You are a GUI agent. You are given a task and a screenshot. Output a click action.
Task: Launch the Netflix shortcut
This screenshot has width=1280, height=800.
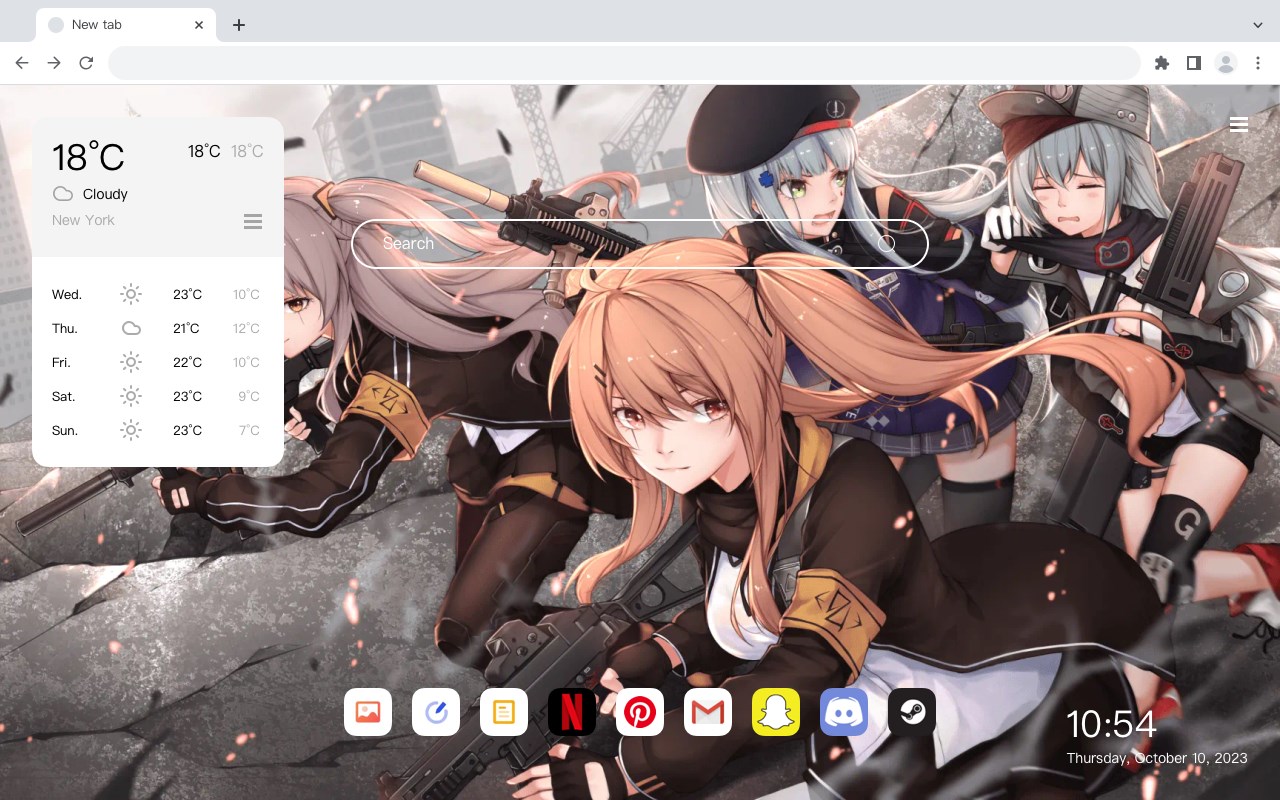[572, 712]
